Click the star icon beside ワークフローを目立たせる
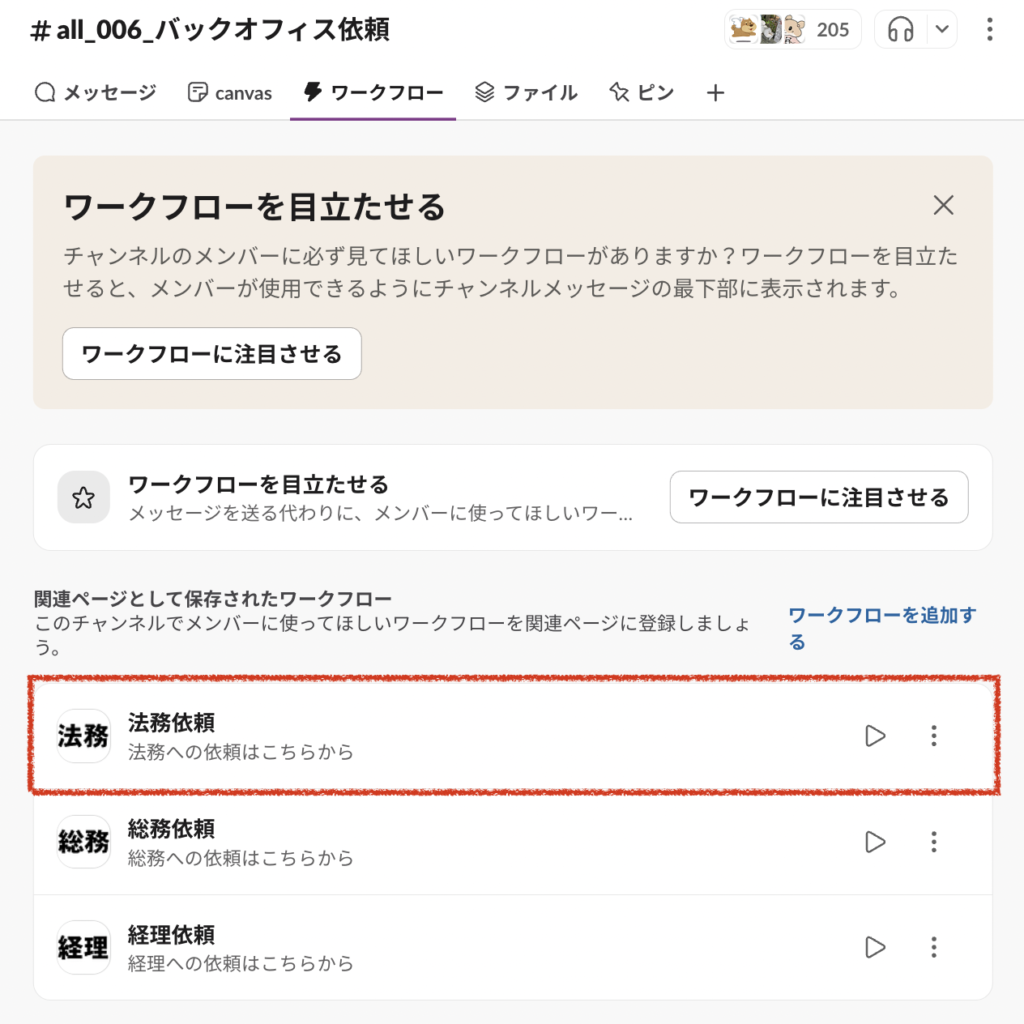This screenshot has width=1024, height=1024. pyautogui.click(x=84, y=497)
